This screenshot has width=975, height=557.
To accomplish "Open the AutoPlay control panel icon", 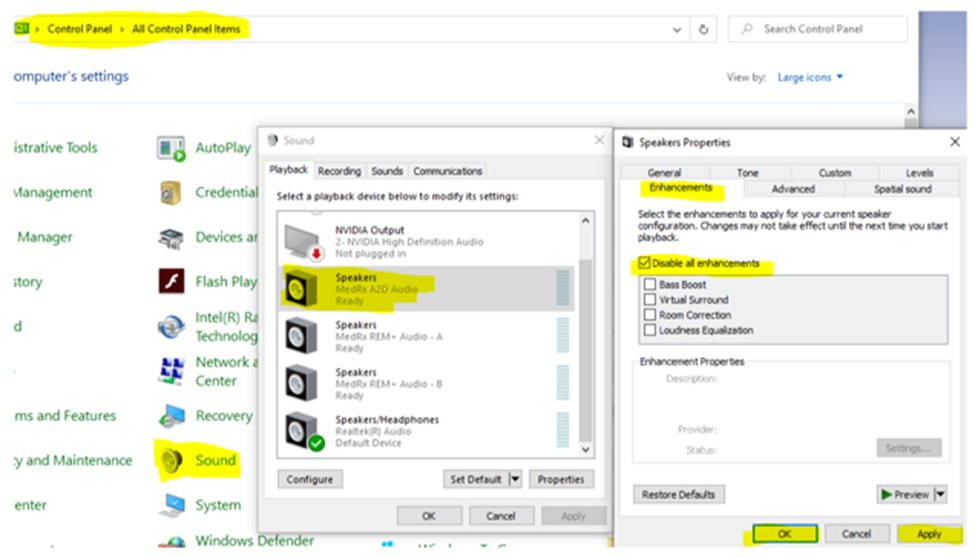I will (172, 148).
